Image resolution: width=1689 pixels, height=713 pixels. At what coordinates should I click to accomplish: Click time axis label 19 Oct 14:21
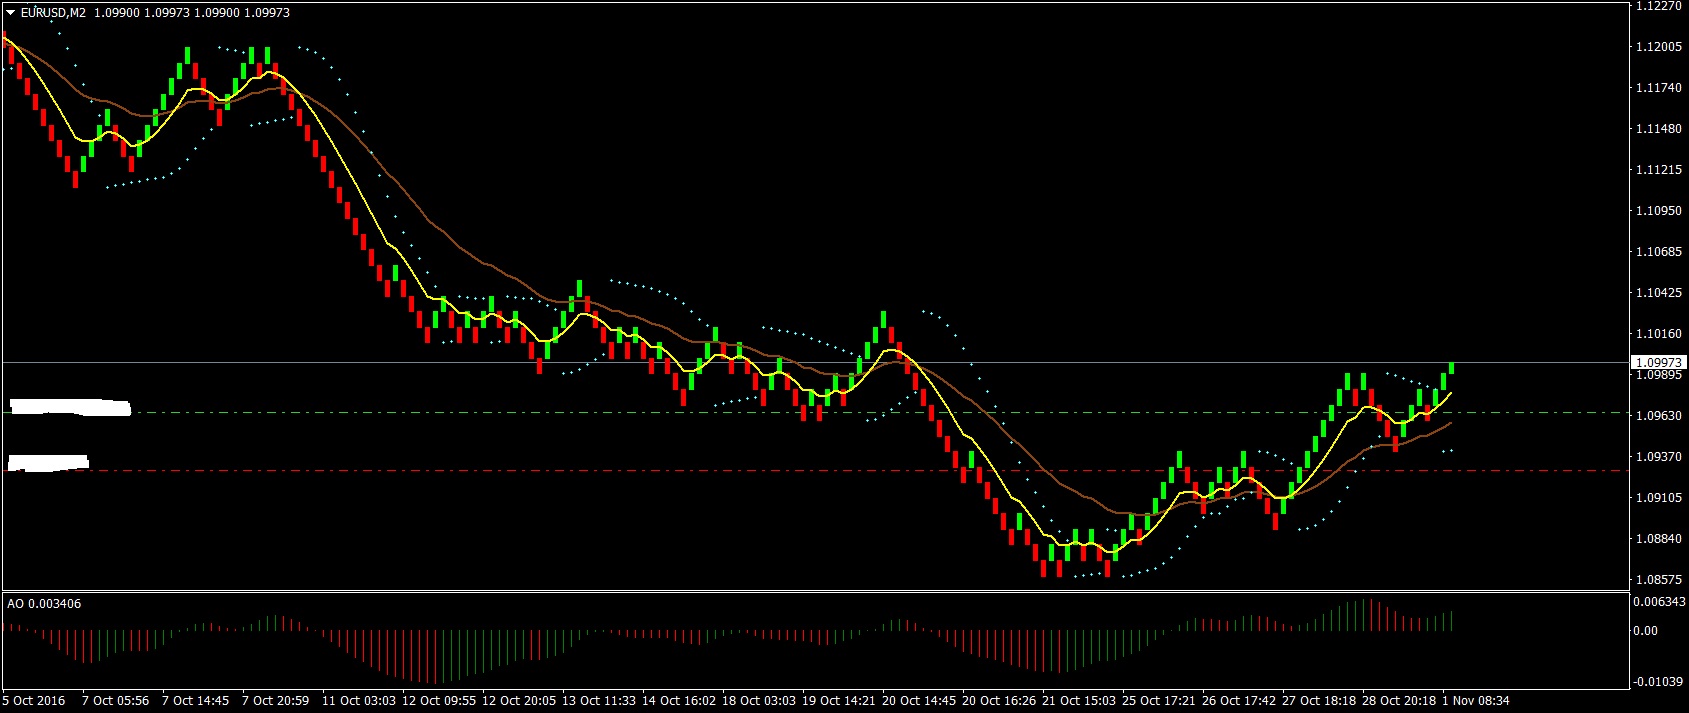coord(838,701)
